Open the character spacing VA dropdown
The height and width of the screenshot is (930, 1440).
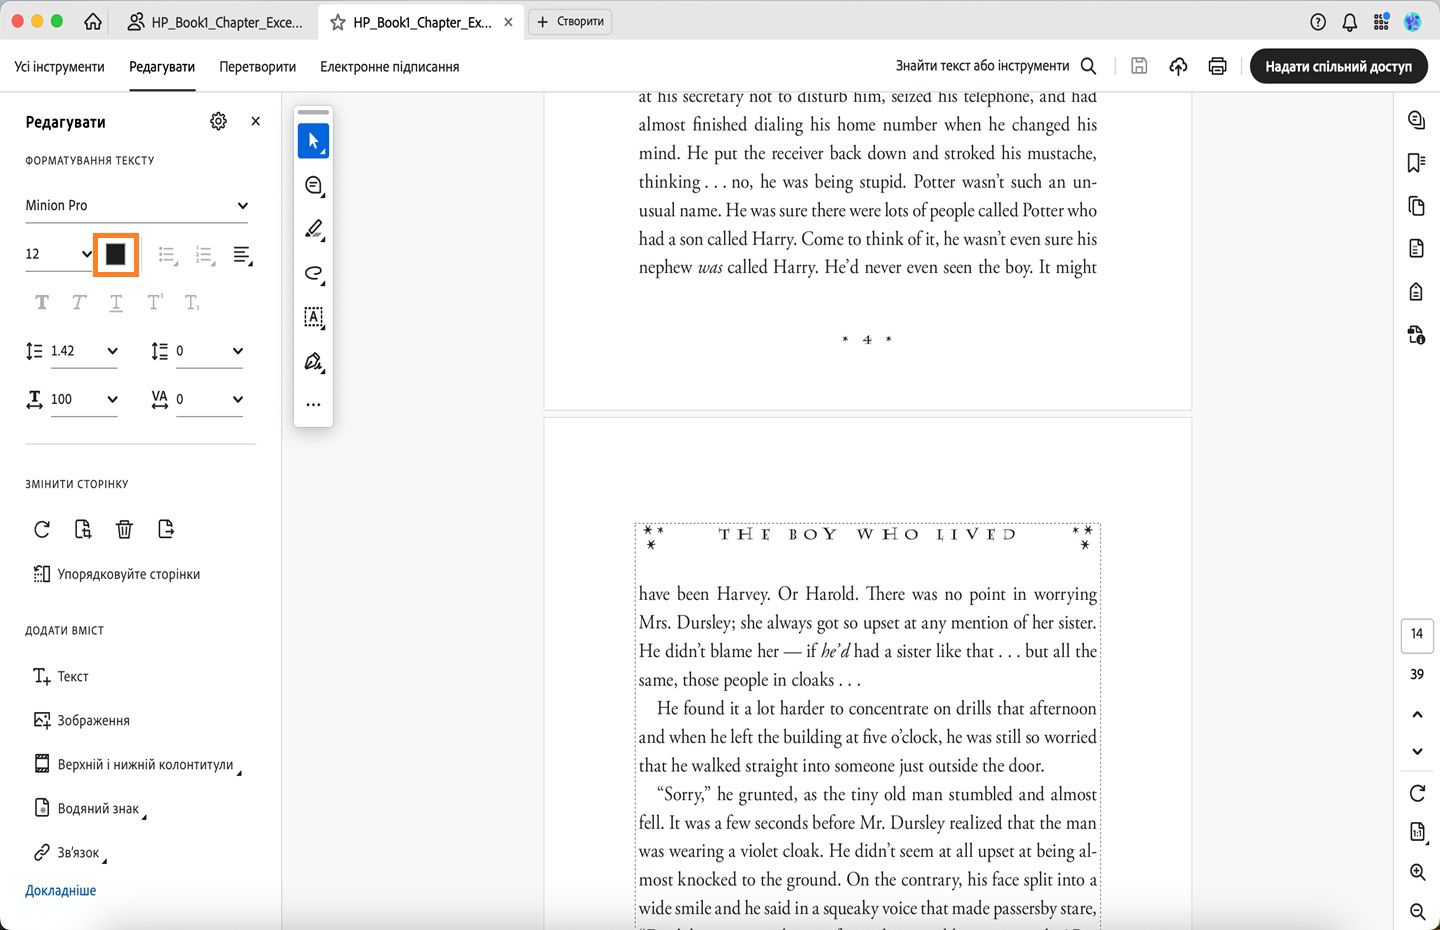(210, 399)
